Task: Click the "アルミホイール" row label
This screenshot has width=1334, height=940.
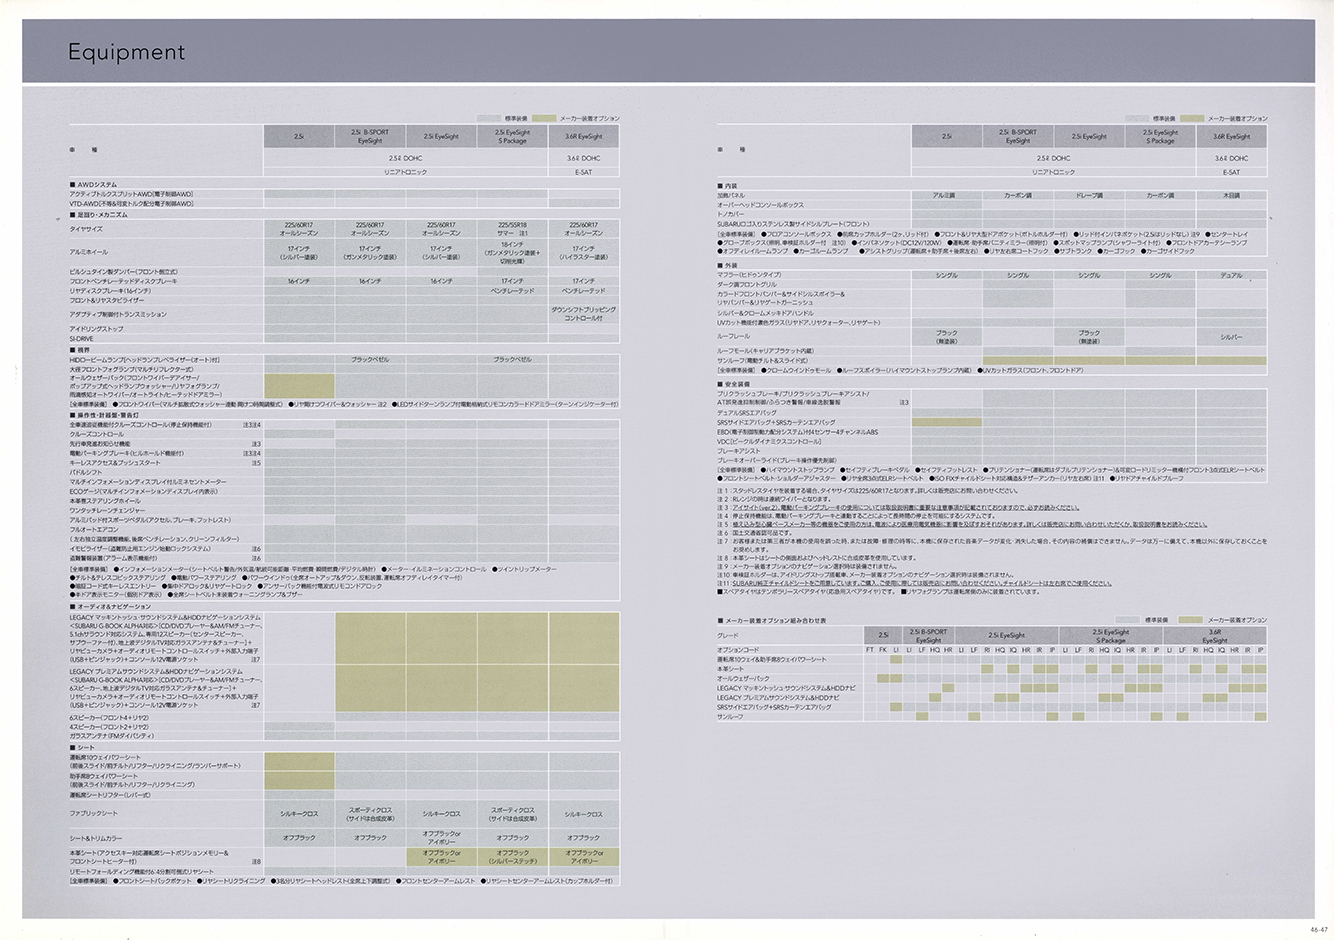Action: [89, 252]
